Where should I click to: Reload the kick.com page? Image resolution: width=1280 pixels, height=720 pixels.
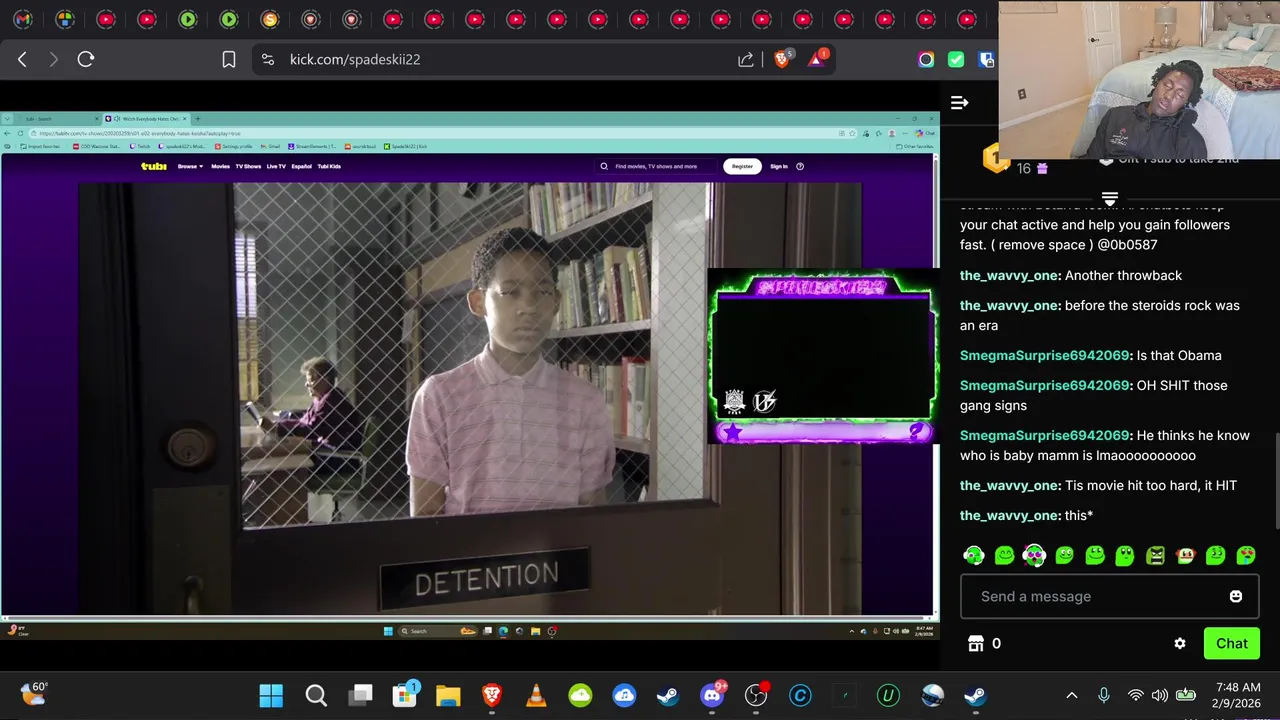[86, 59]
